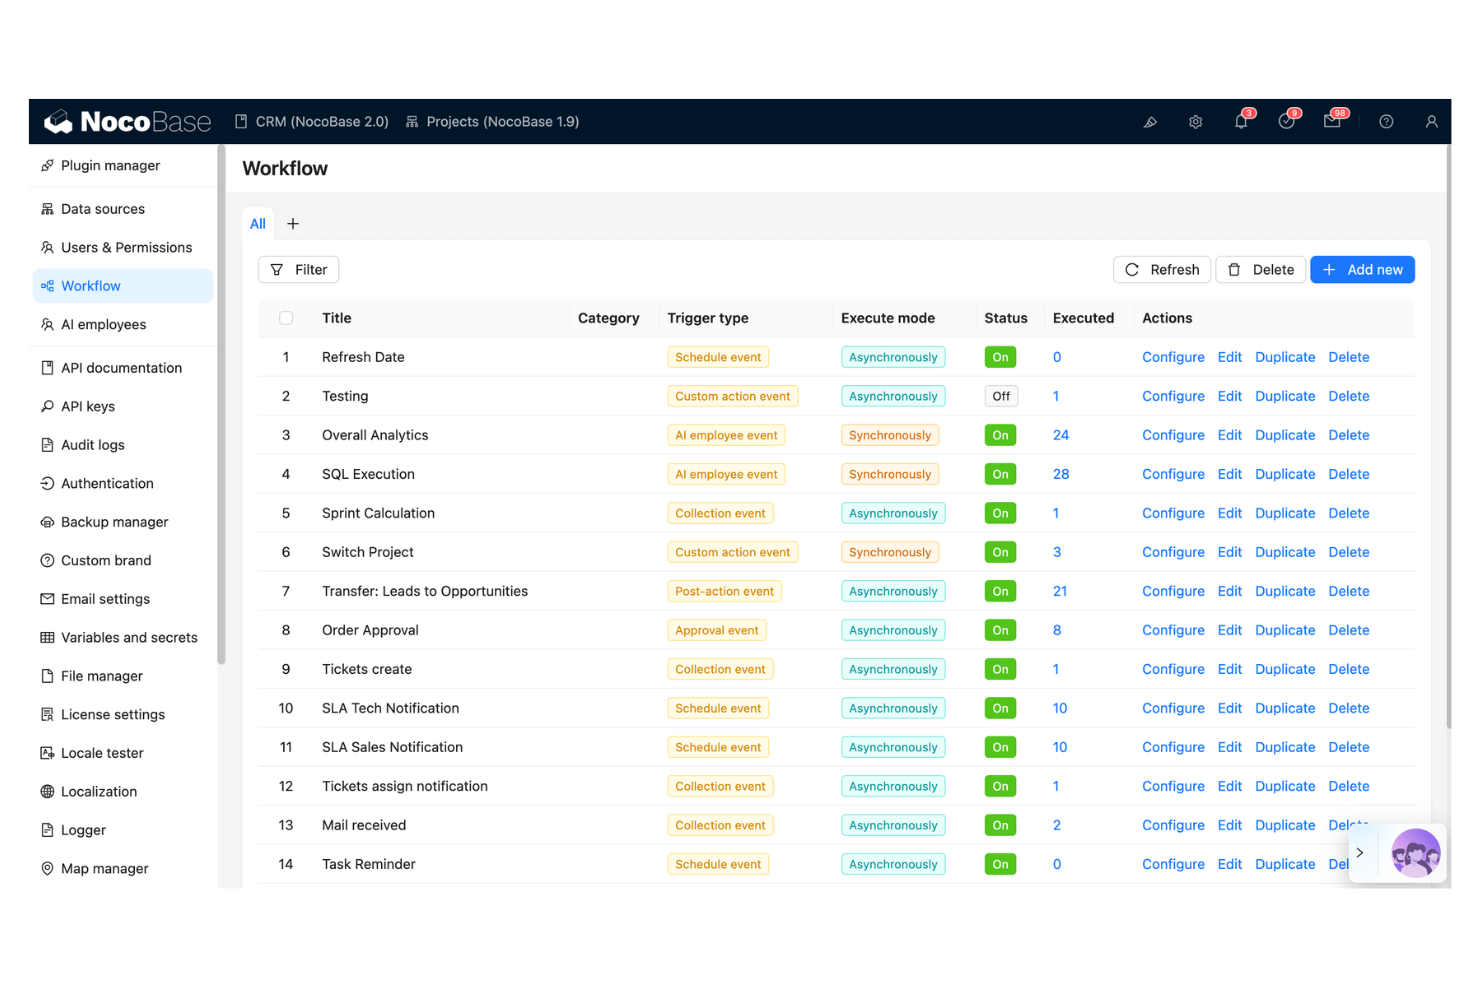Open the user profile icon

tap(1431, 121)
